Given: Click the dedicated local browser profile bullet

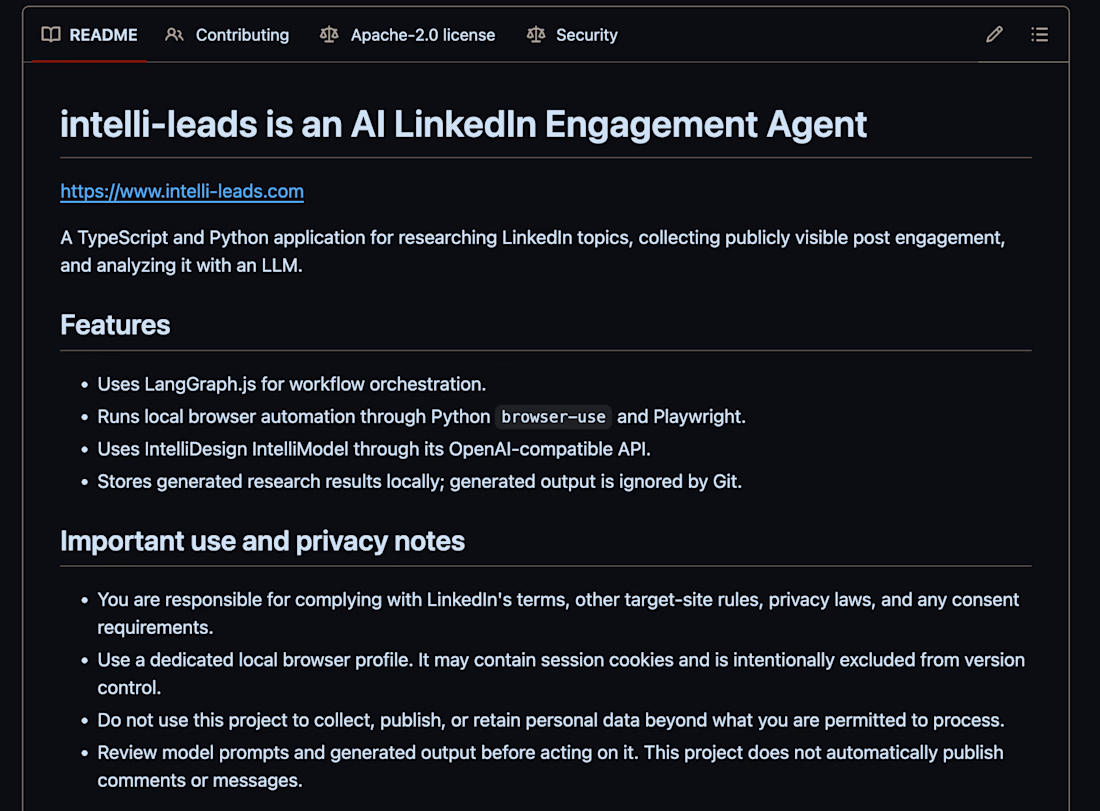Looking at the screenshot, I should (x=561, y=673).
